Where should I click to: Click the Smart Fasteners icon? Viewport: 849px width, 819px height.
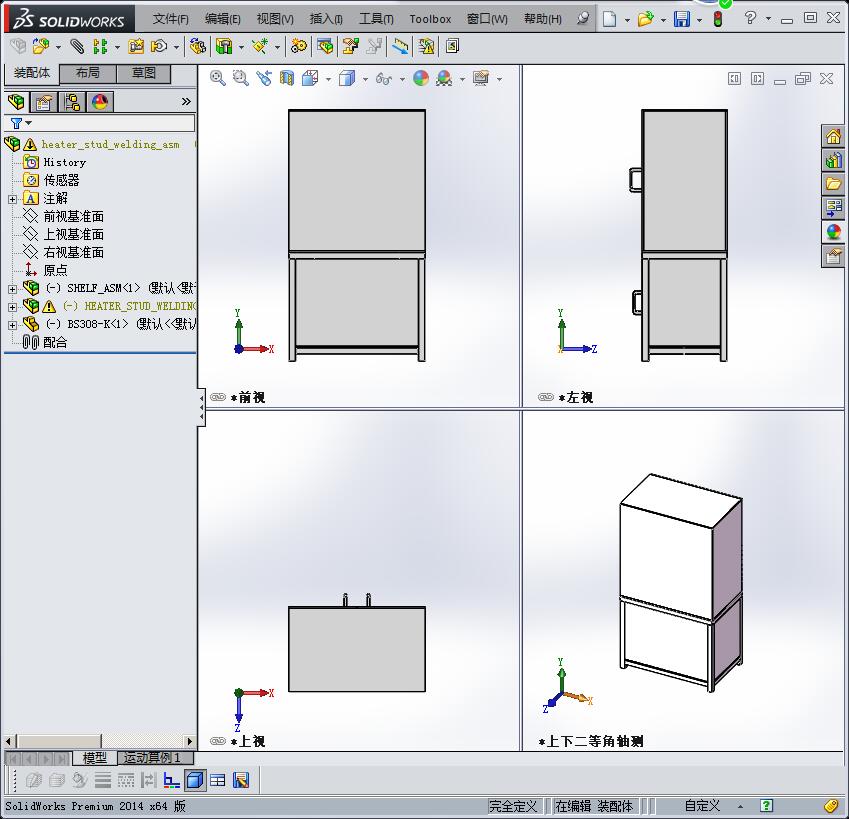[x=136, y=47]
